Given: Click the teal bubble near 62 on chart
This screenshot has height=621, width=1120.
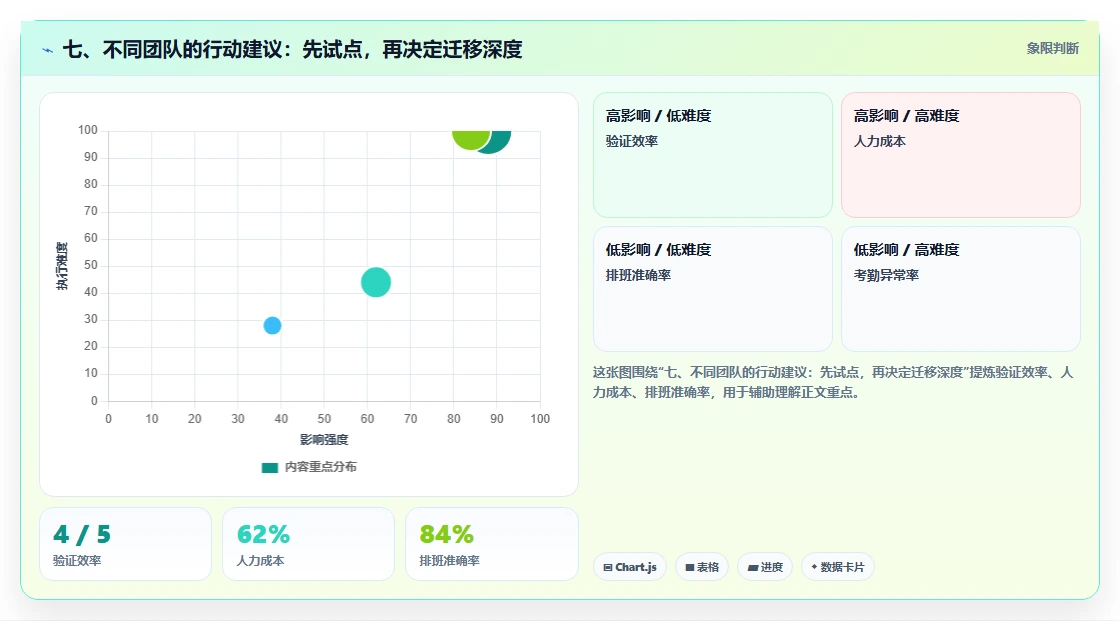Looking at the screenshot, I should point(376,282).
